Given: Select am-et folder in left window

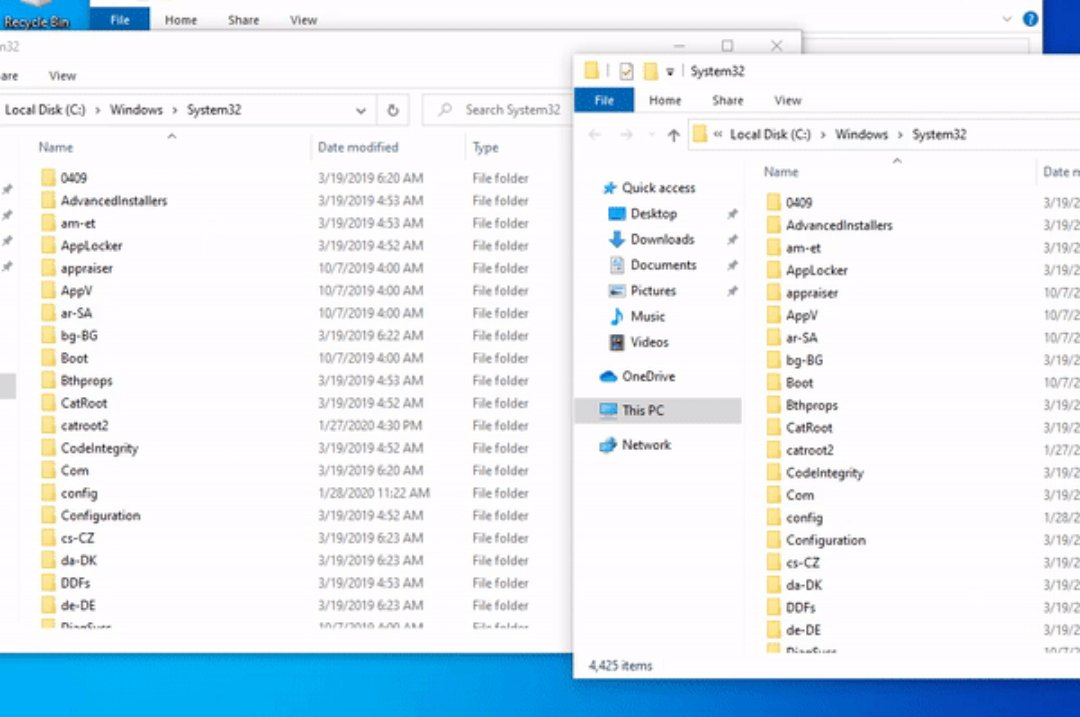Looking at the screenshot, I should (x=78, y=224).
